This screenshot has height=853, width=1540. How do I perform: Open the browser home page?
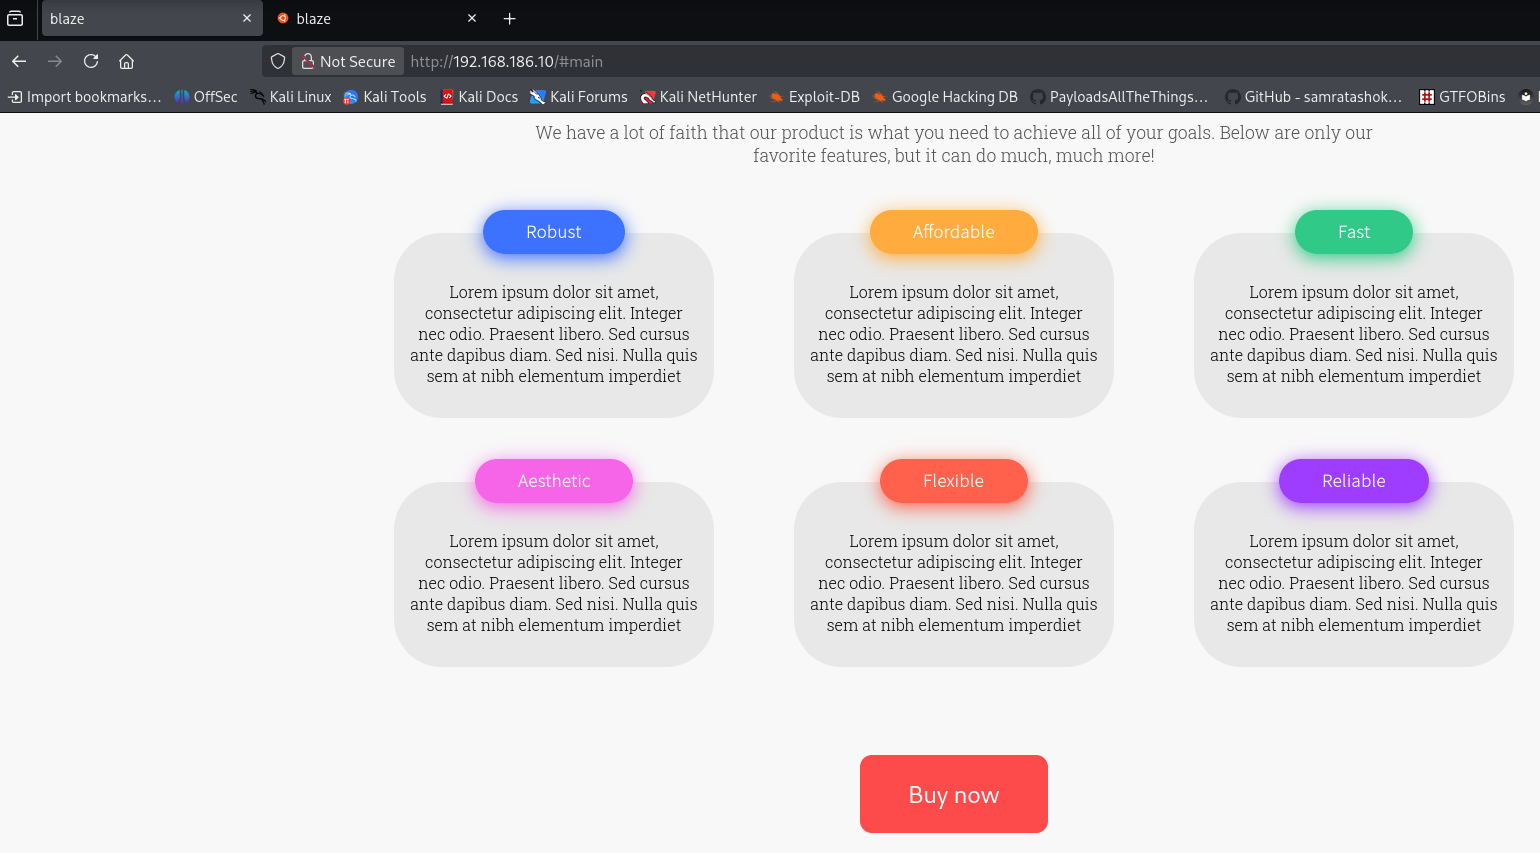(x=126, y=61)
